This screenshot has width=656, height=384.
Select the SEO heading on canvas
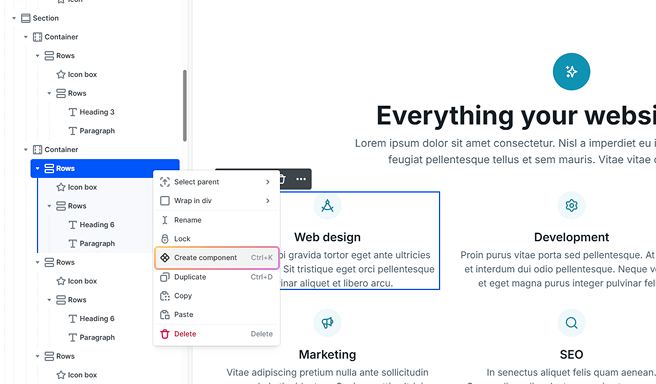click(x=571, y=354)
